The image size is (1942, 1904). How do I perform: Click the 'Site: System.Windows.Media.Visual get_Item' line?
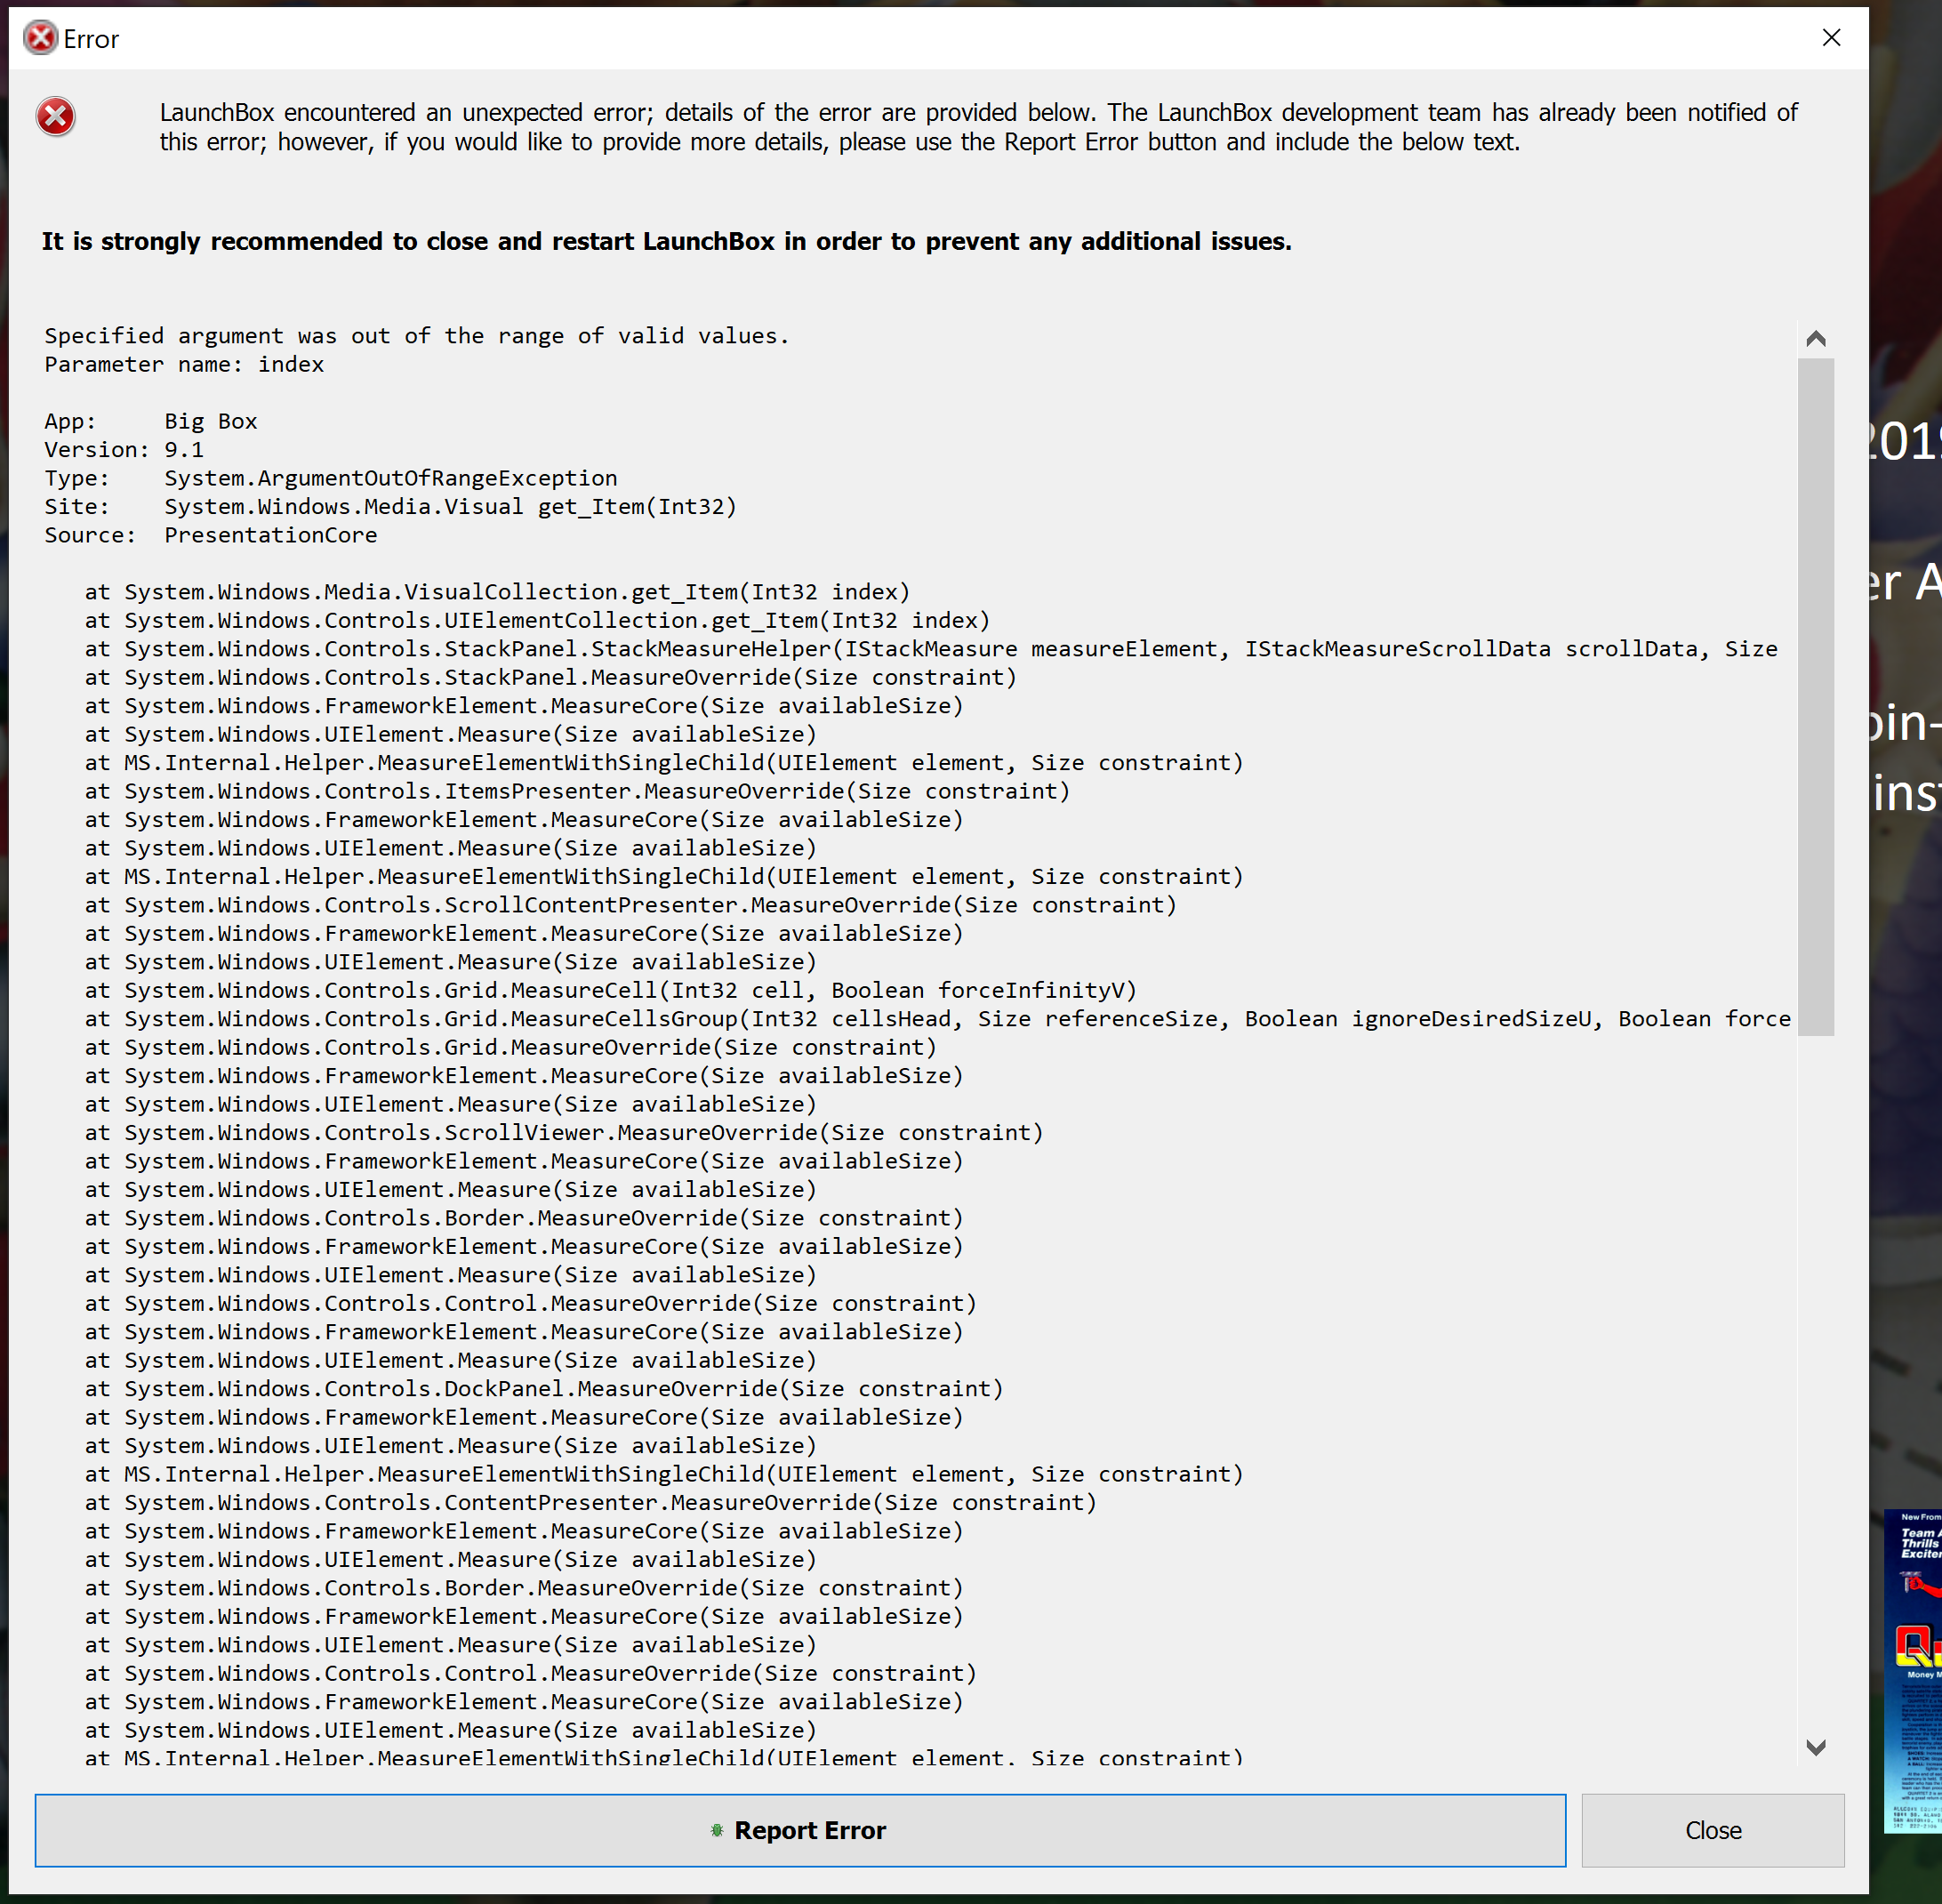(x=390, y=507)
